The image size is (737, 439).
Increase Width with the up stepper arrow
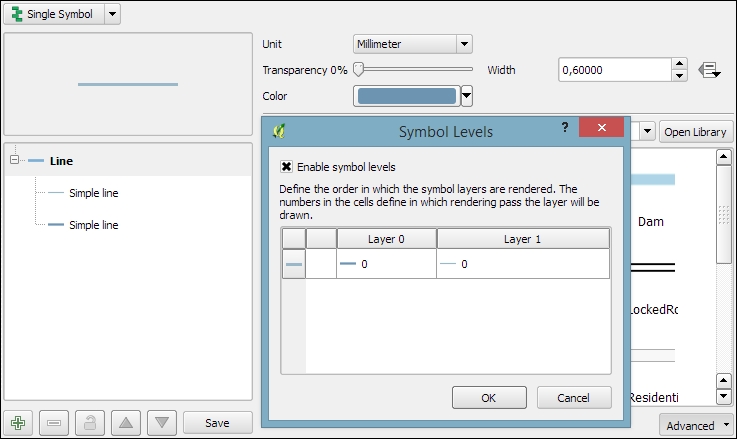coord(679,64)
